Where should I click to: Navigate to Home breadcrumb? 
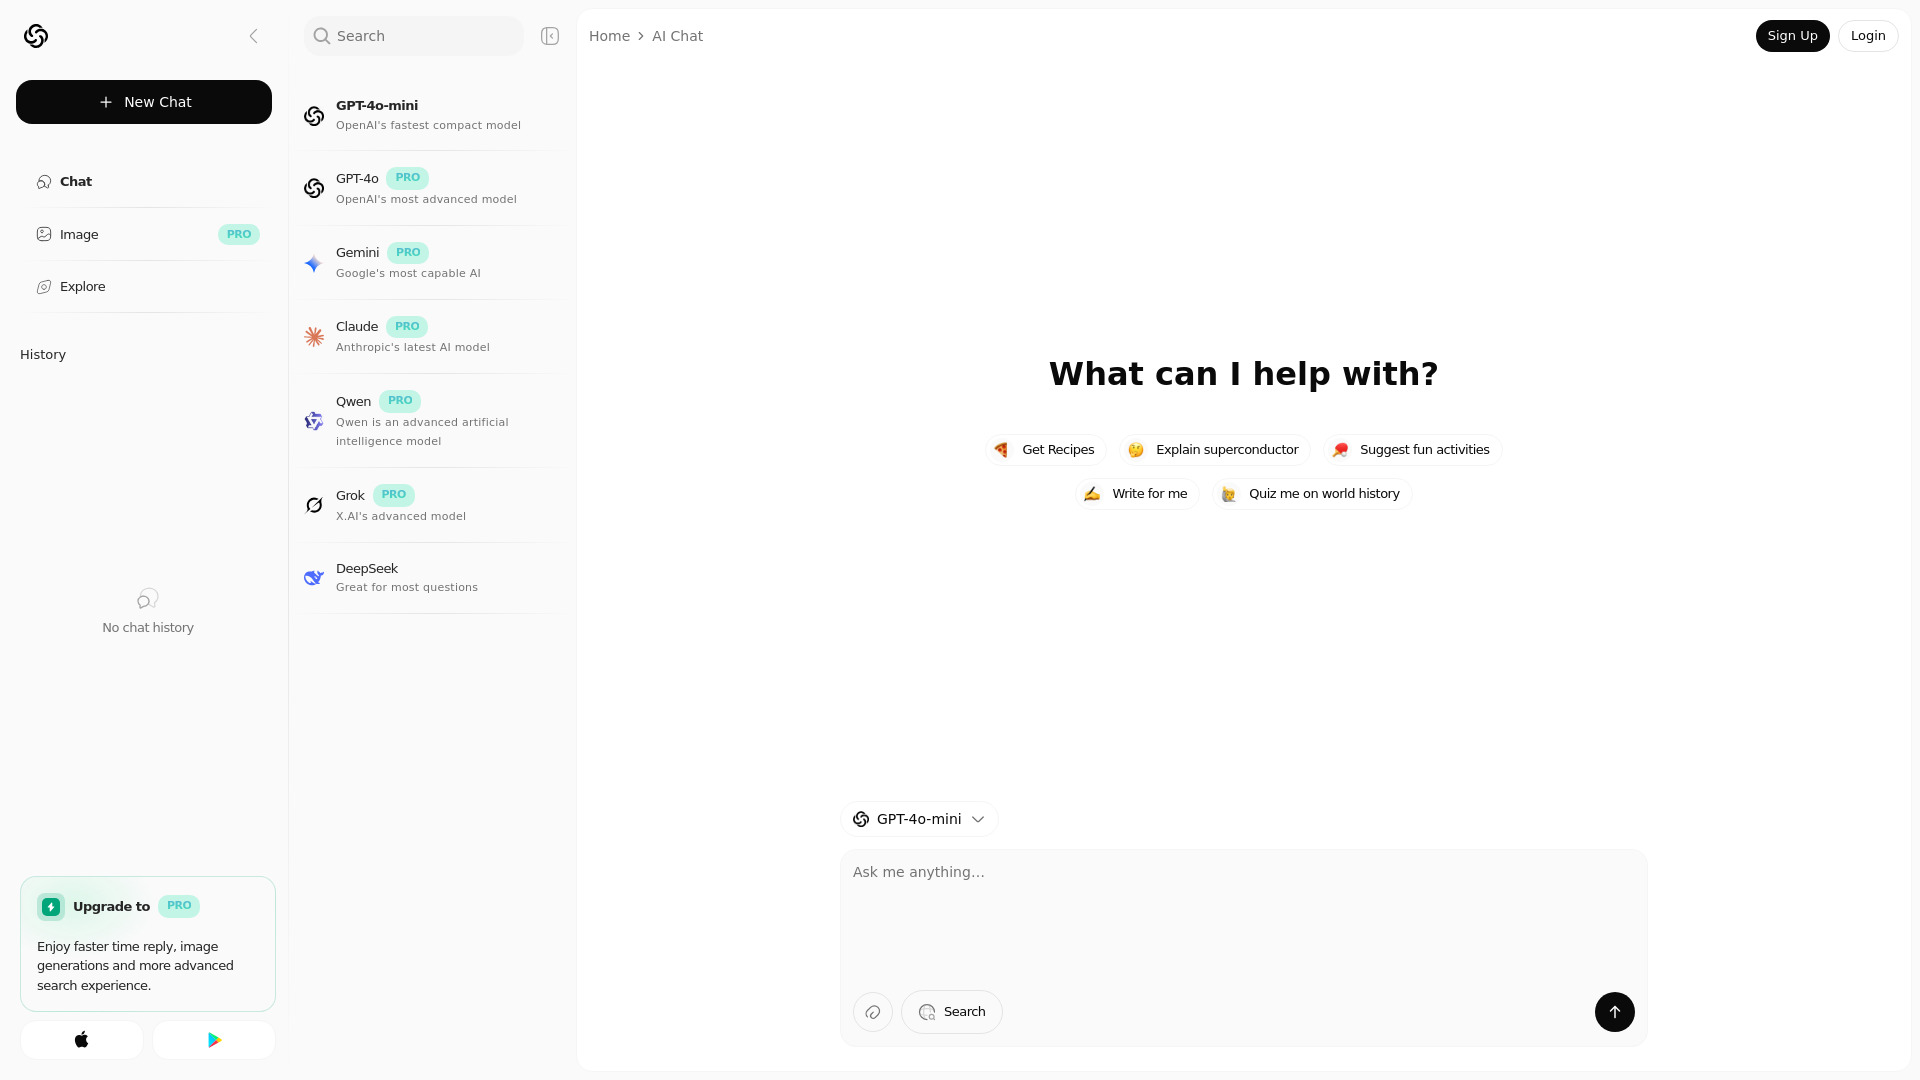[609, 36]
